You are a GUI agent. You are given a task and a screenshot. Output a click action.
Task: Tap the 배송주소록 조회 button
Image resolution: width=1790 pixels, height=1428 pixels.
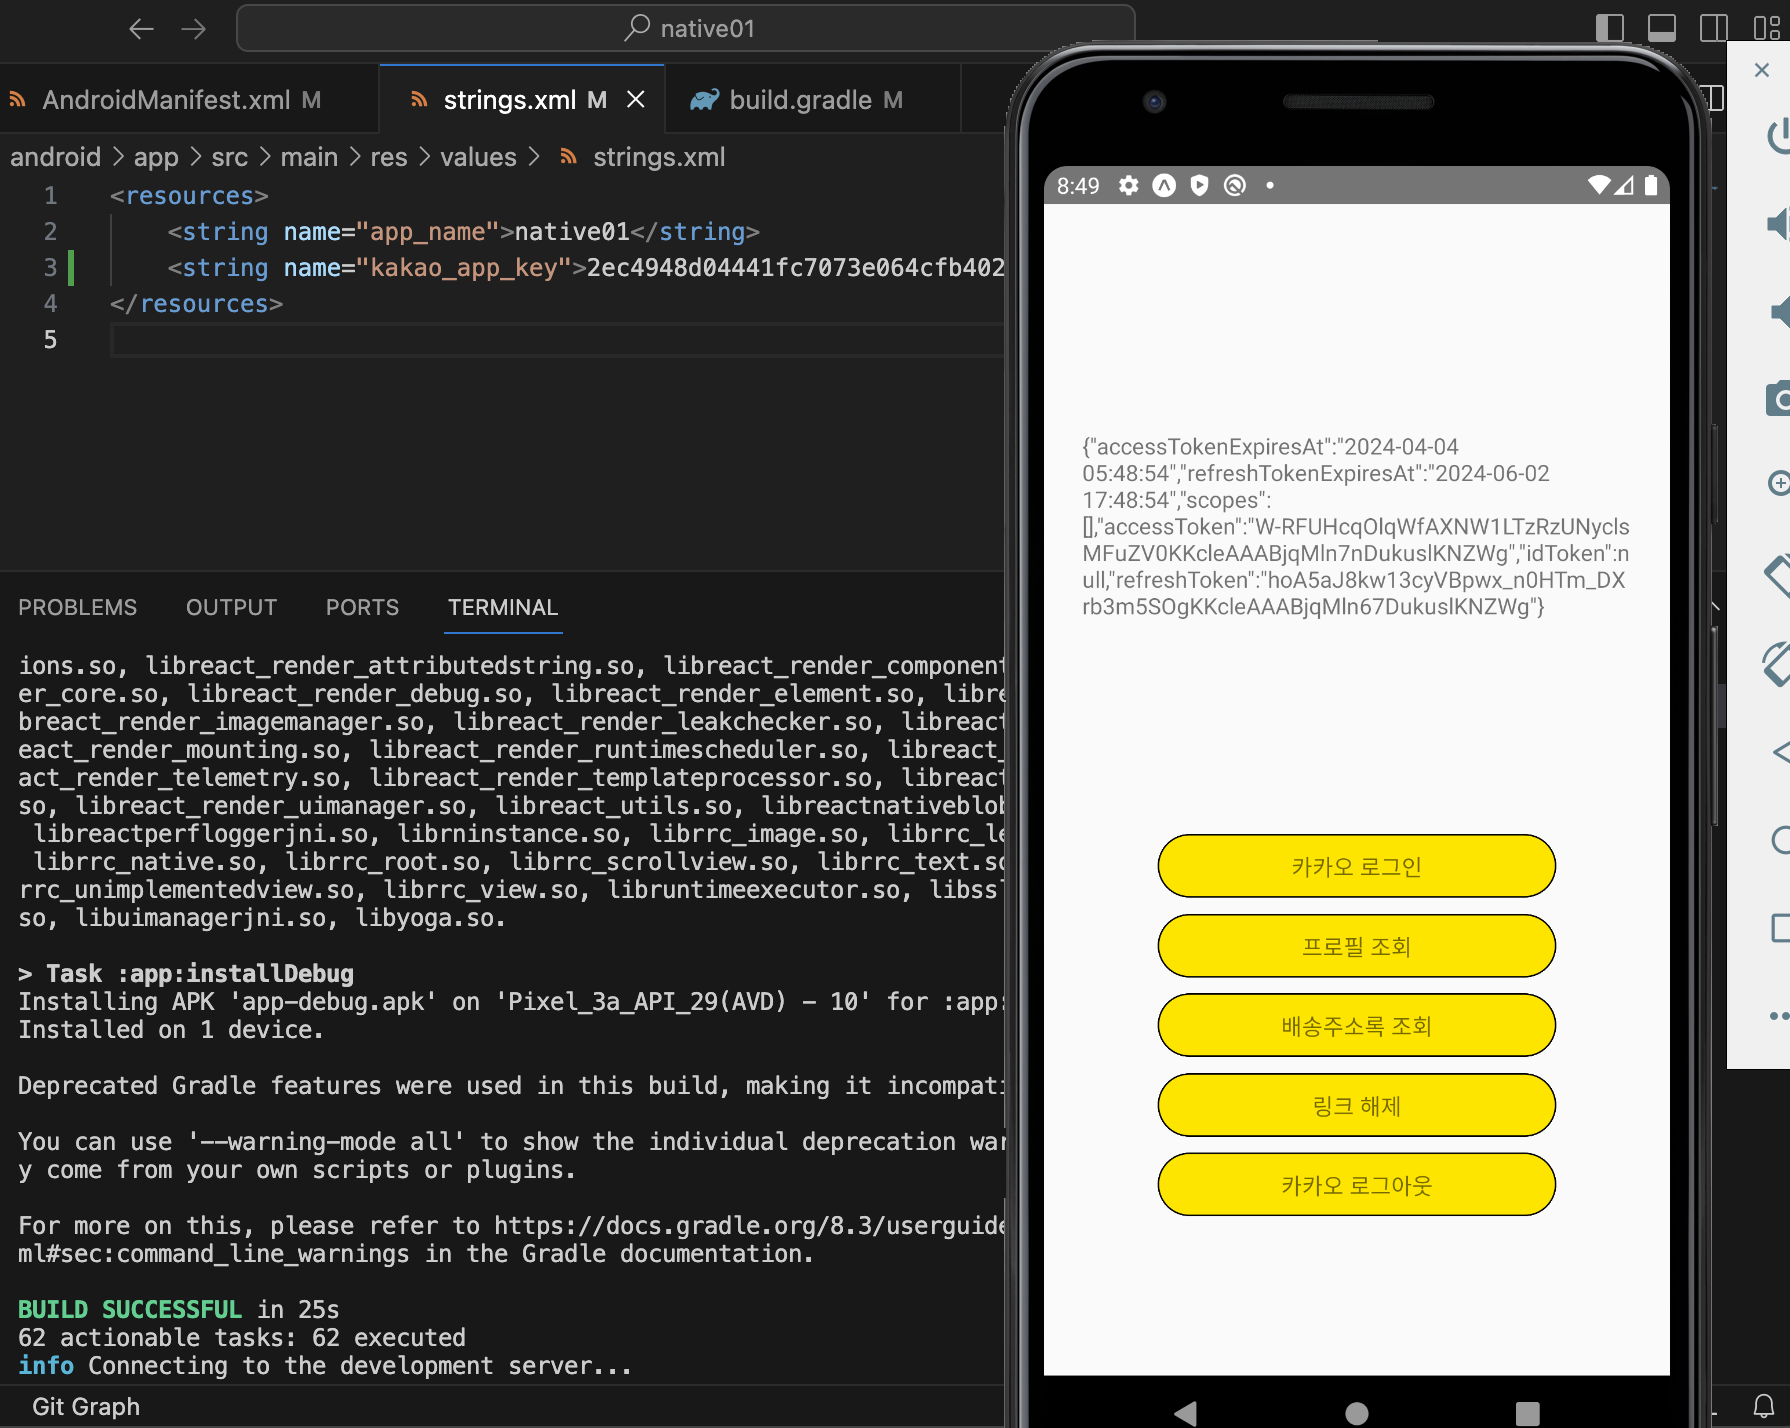(x=1356, y=1025)
